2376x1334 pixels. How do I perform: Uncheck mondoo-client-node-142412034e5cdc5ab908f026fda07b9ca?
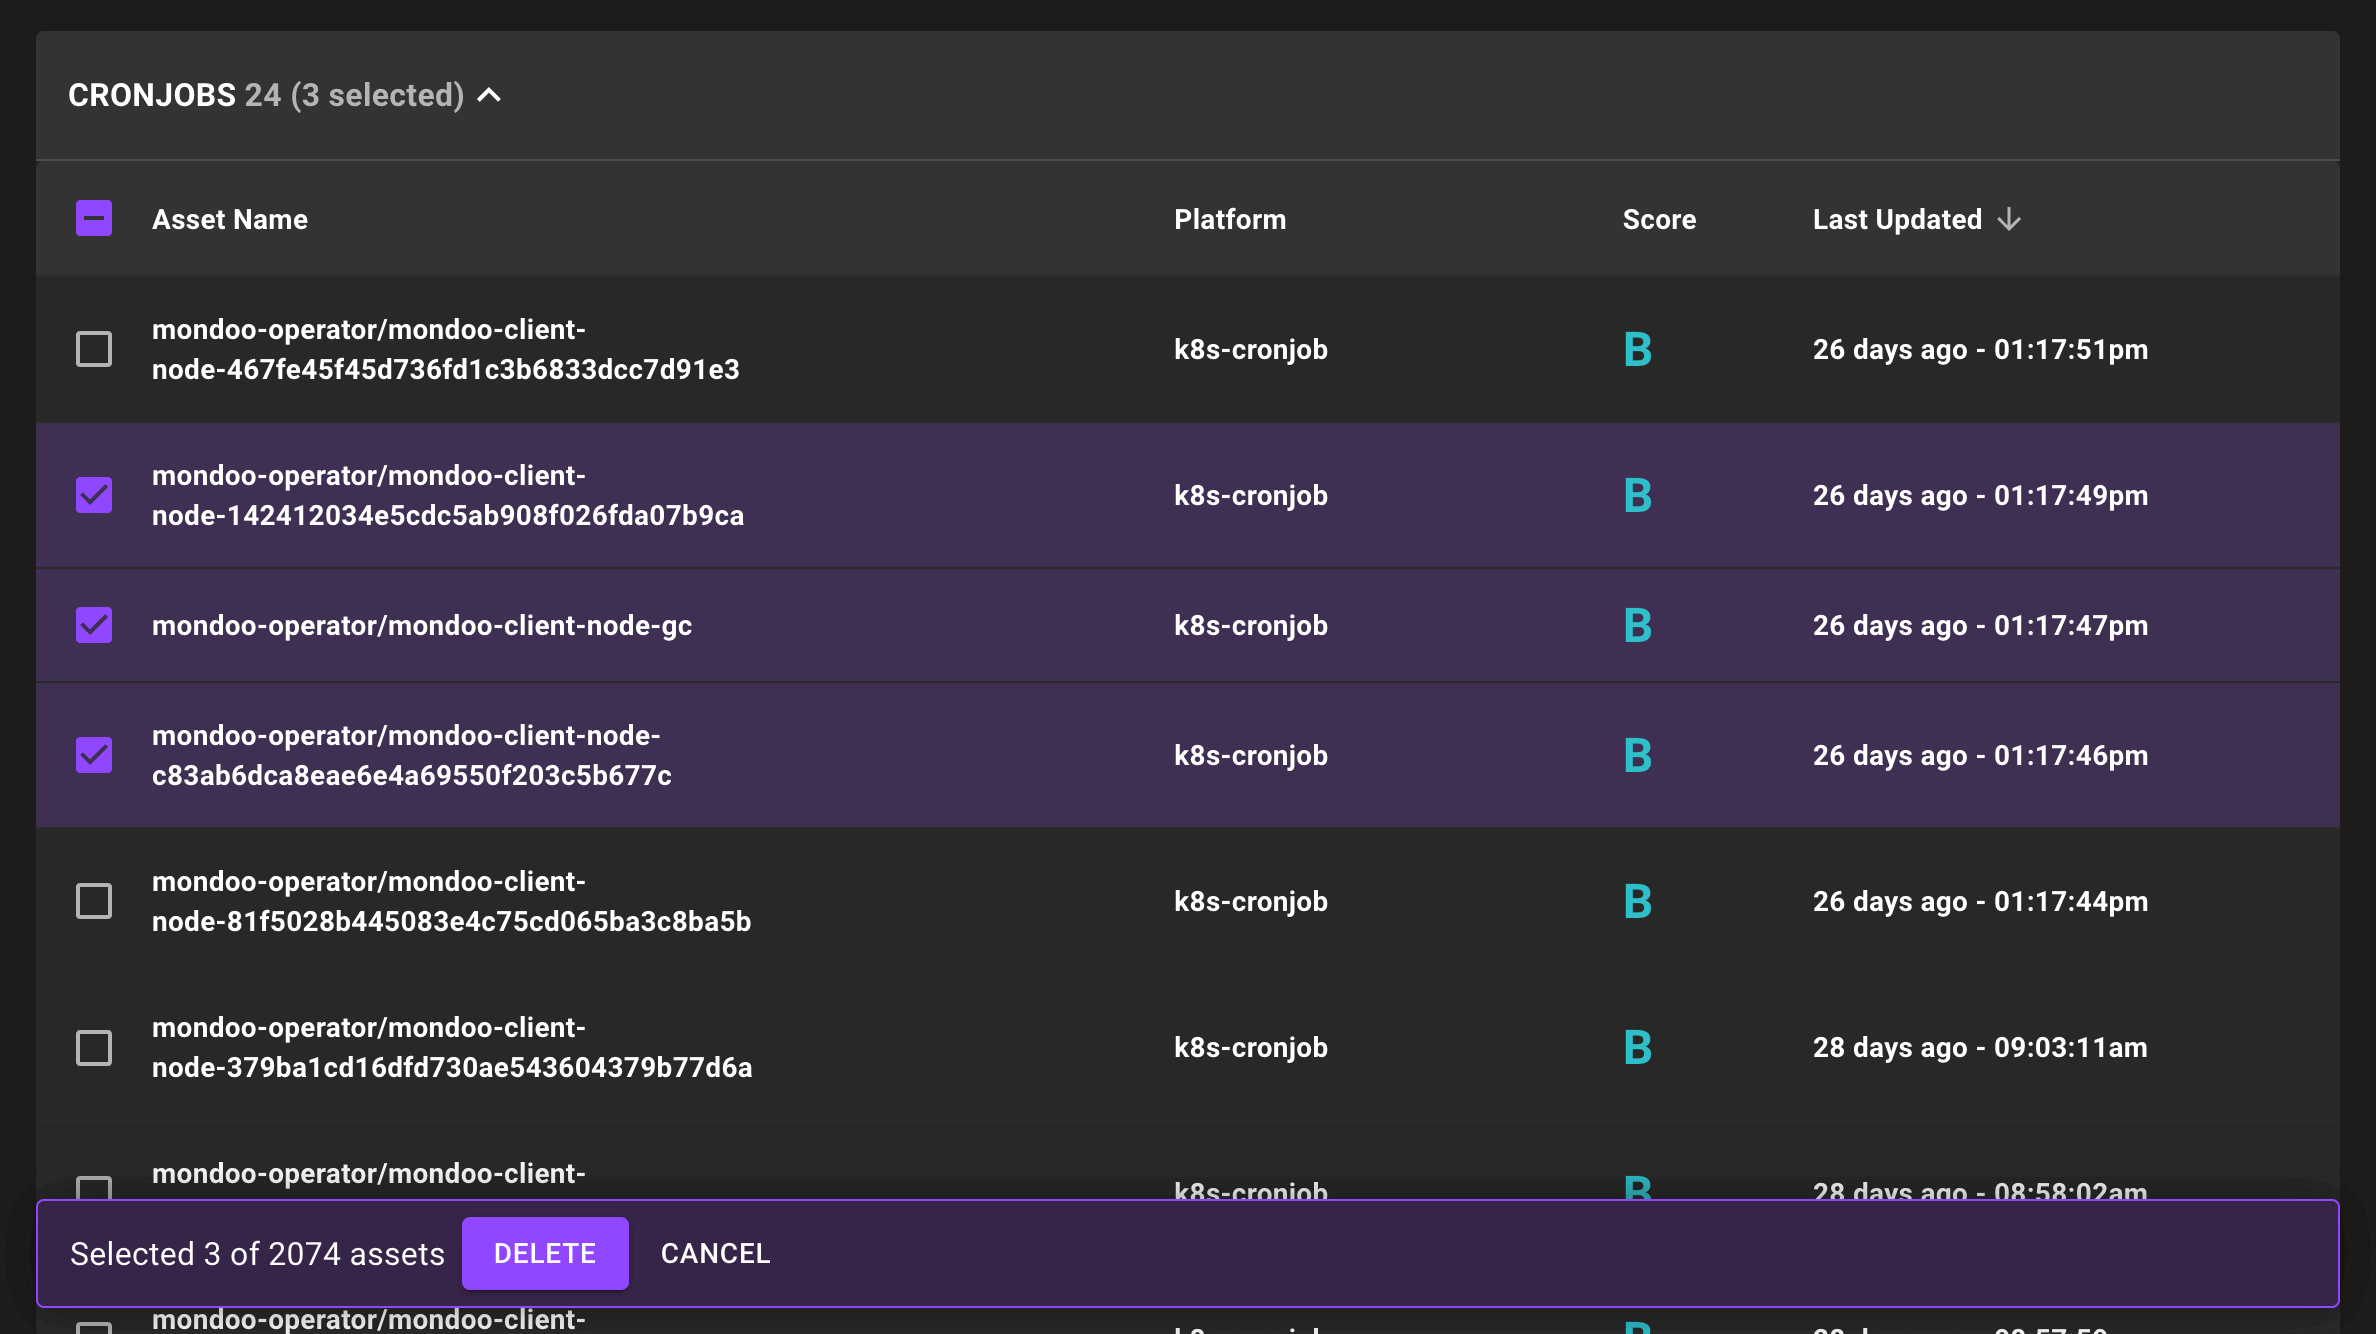(x=93, y=495)
